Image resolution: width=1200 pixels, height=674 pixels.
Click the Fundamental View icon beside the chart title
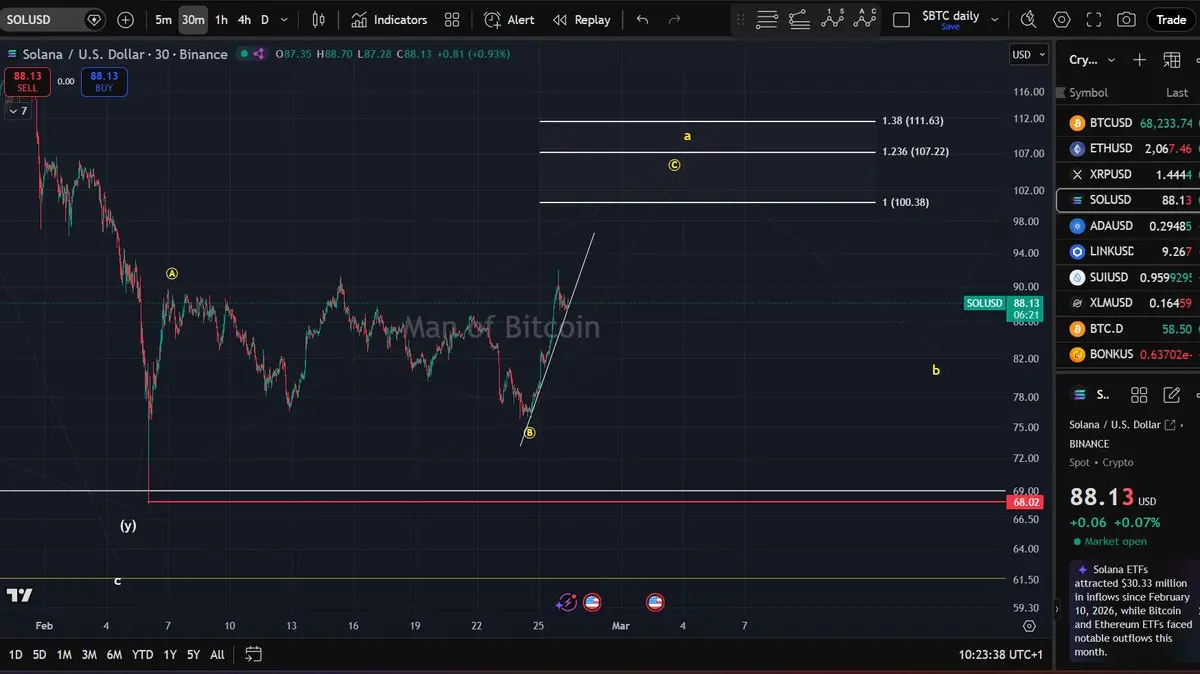pyautogui.click(x=258, y=54)
